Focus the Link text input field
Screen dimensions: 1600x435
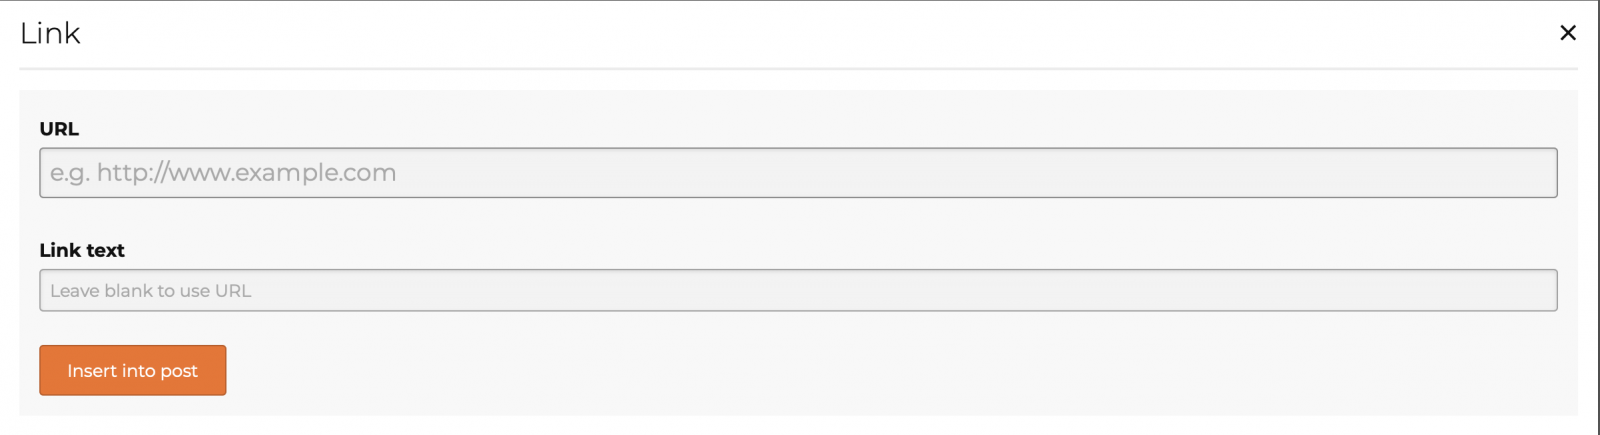tap(798, 291)
